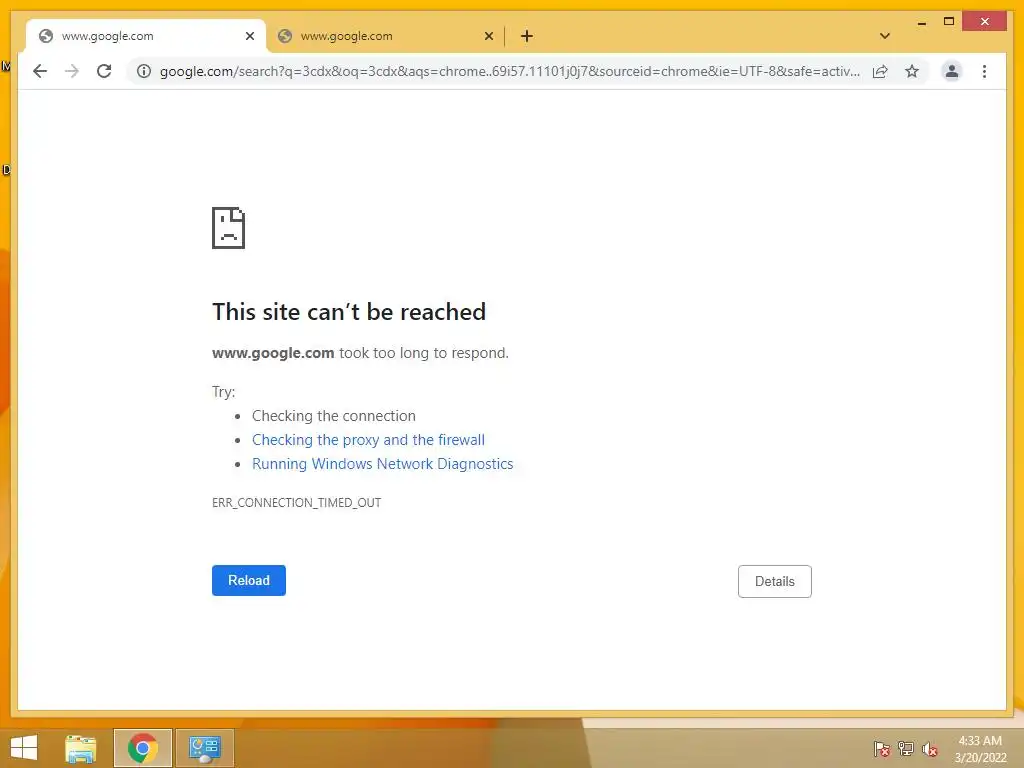Open the Windows Start button
The image size is (1024, 768).
click(24, 748)
